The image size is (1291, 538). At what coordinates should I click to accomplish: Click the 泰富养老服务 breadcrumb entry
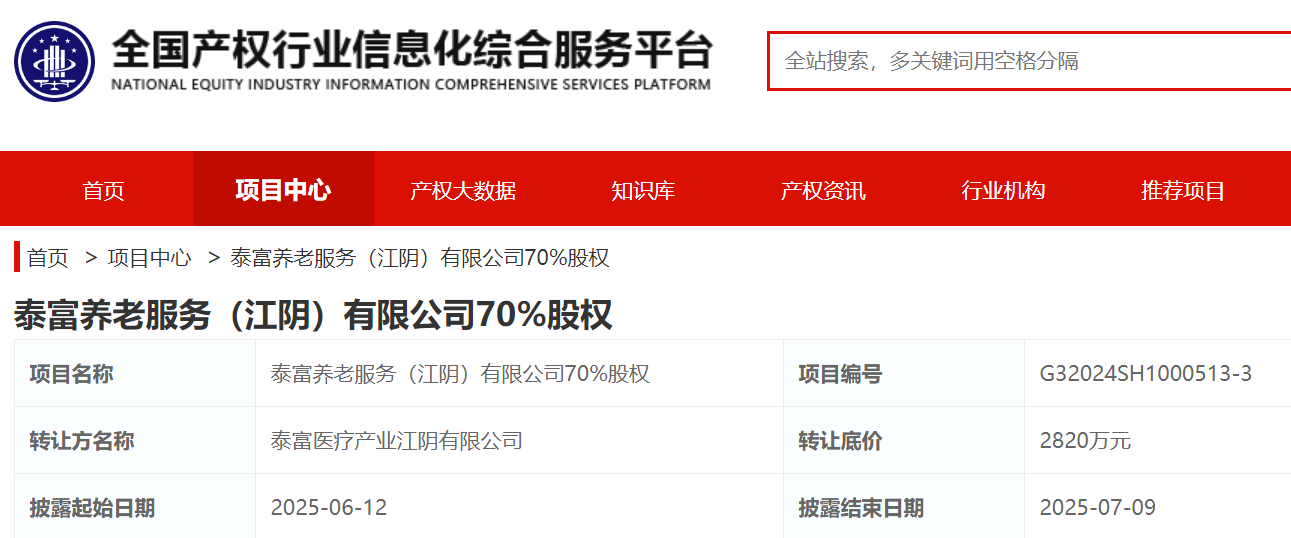tap(420, 258)
